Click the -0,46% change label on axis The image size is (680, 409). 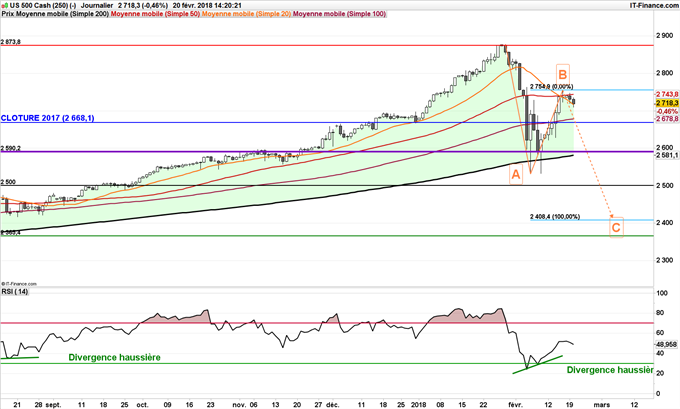coord(667,111)
